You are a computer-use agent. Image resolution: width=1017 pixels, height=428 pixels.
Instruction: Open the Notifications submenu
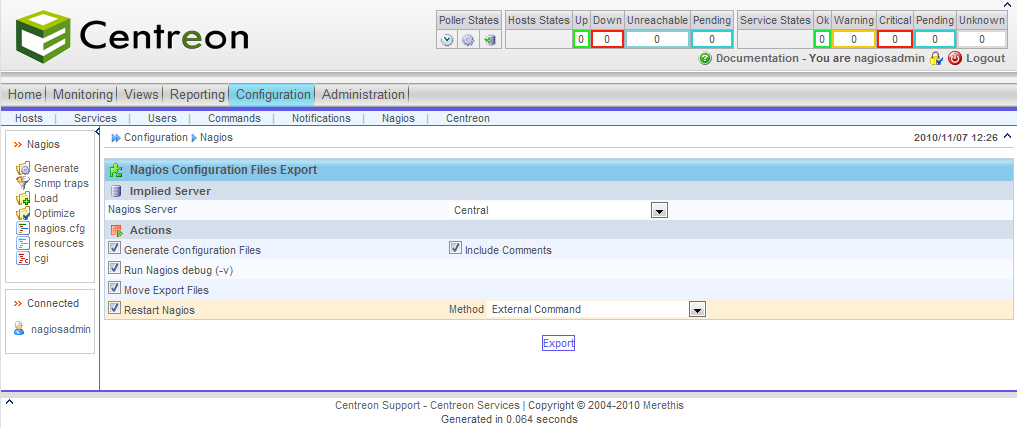[321, 119]
